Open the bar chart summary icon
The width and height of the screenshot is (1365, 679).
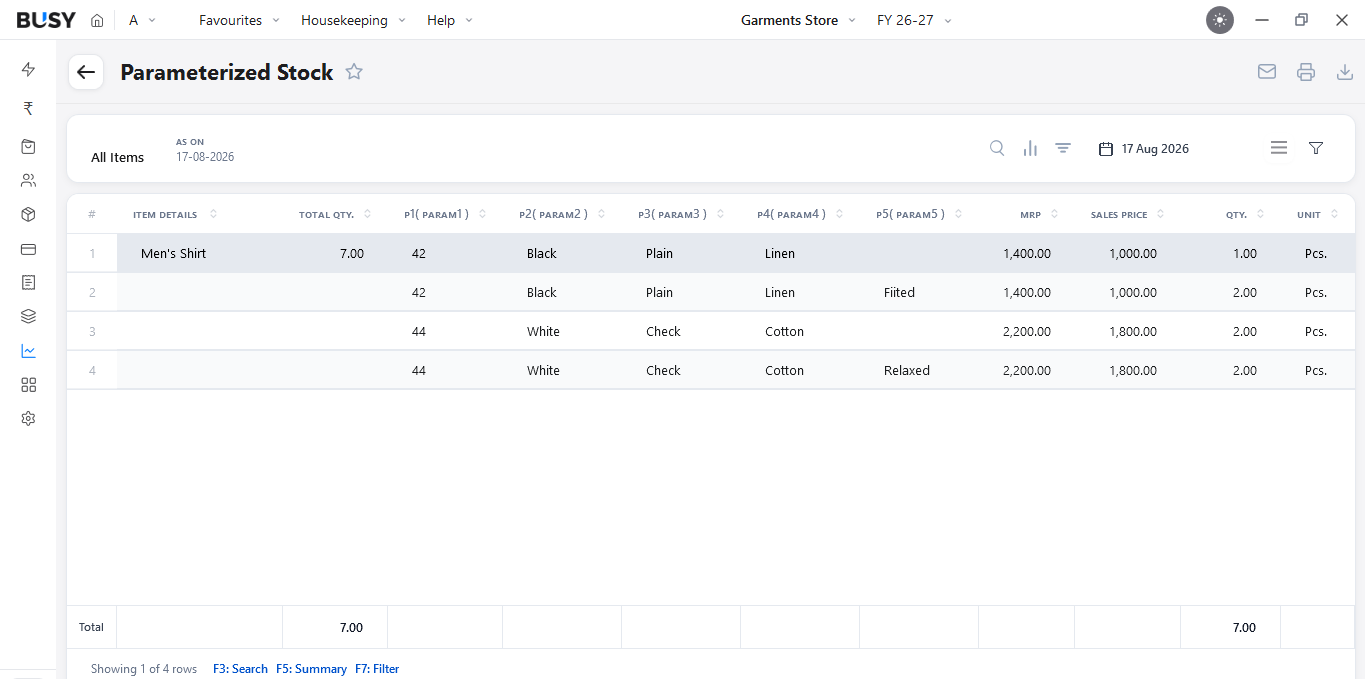point(1030,148)
